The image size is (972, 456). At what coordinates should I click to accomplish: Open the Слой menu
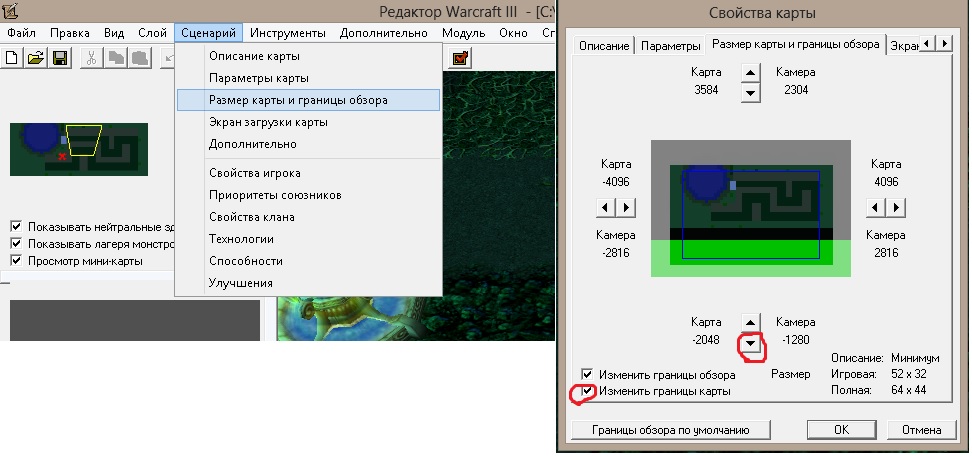point(152,33)
